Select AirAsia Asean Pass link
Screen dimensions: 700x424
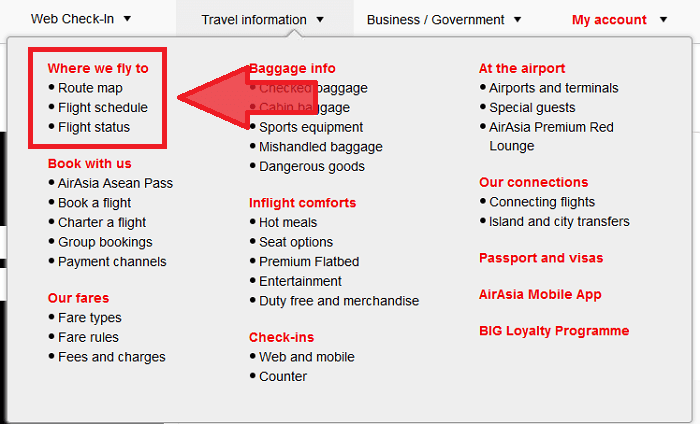(115, 183)
